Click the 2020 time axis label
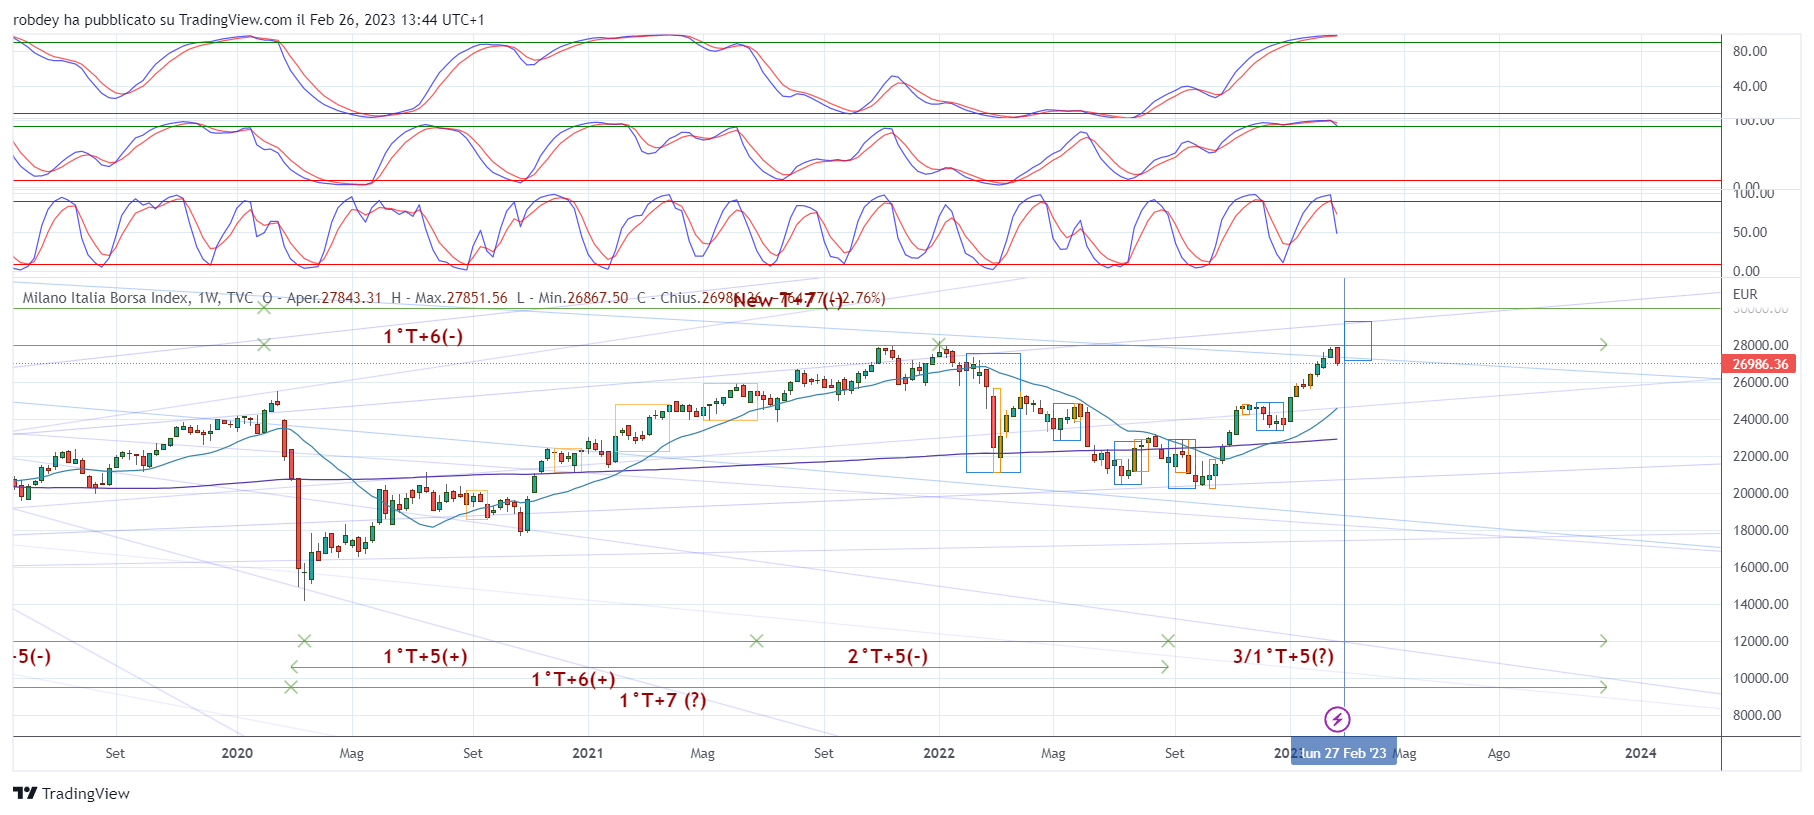The image size is (1814, 815). pyautogui.click(x=237, y=753)
